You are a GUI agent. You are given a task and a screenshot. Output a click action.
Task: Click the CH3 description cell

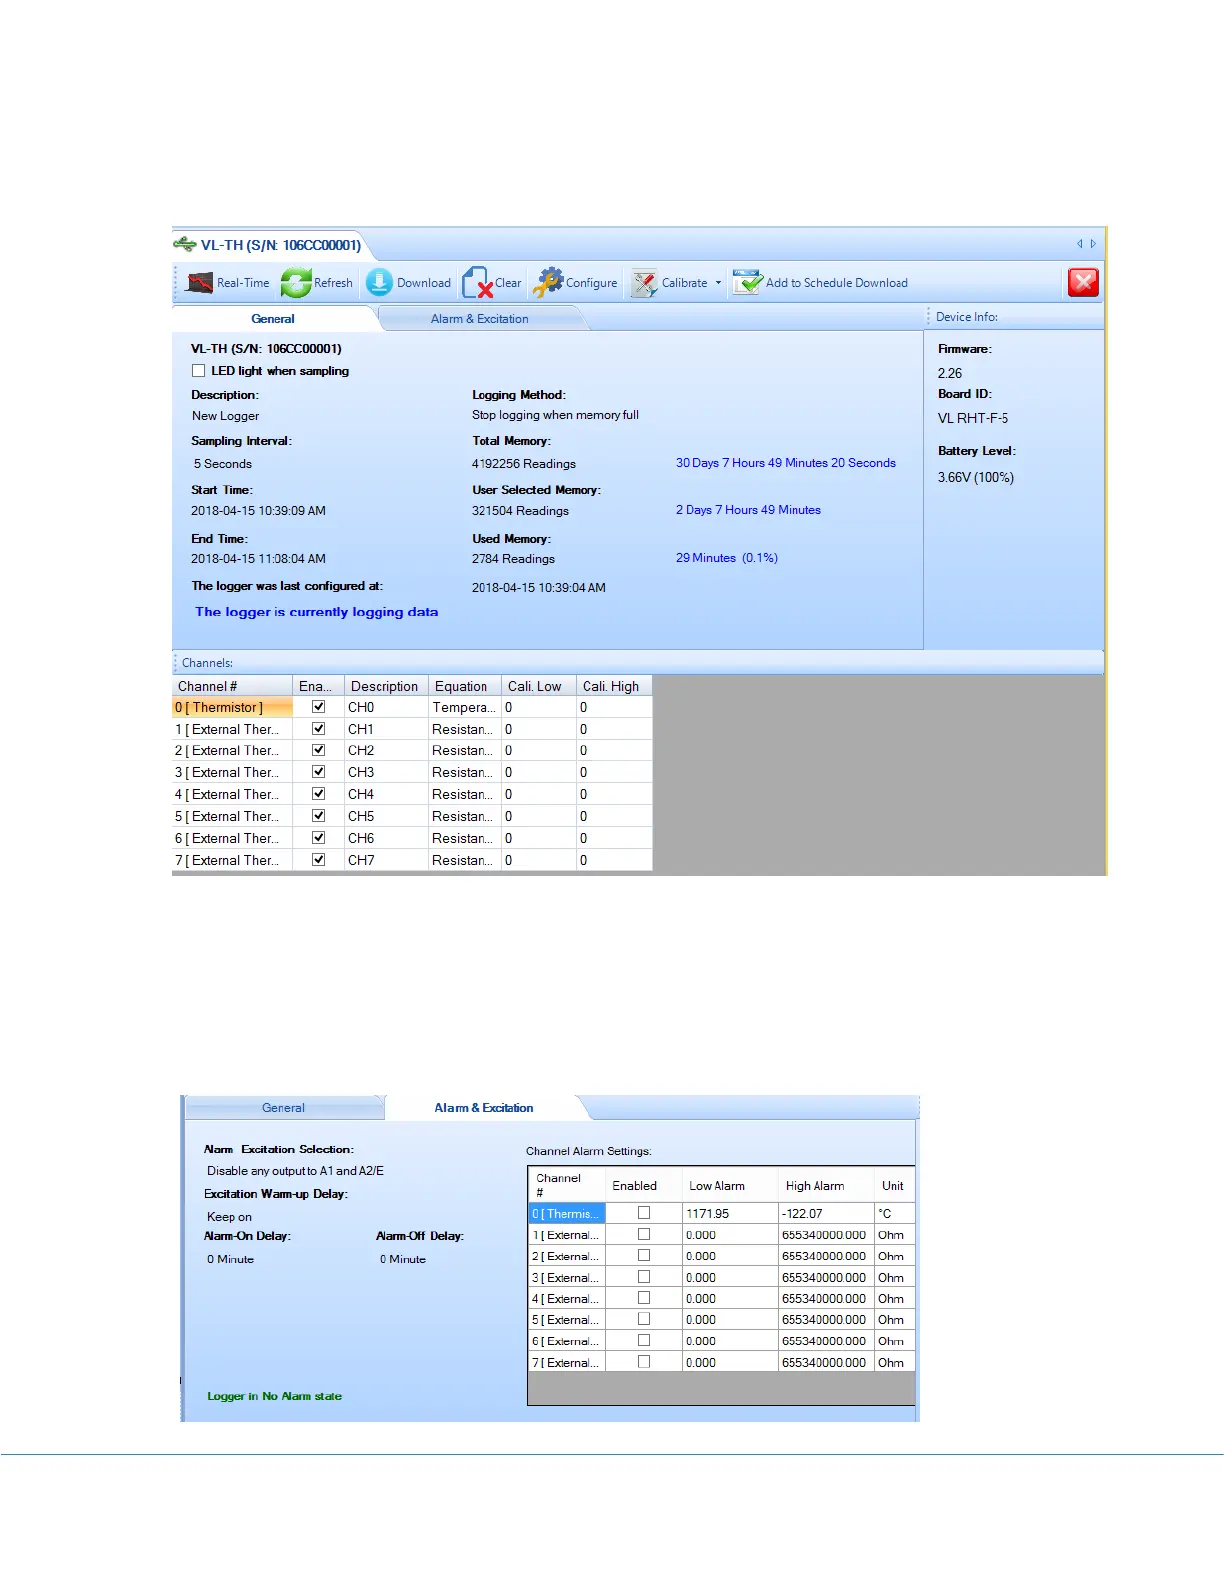[386, 772]
